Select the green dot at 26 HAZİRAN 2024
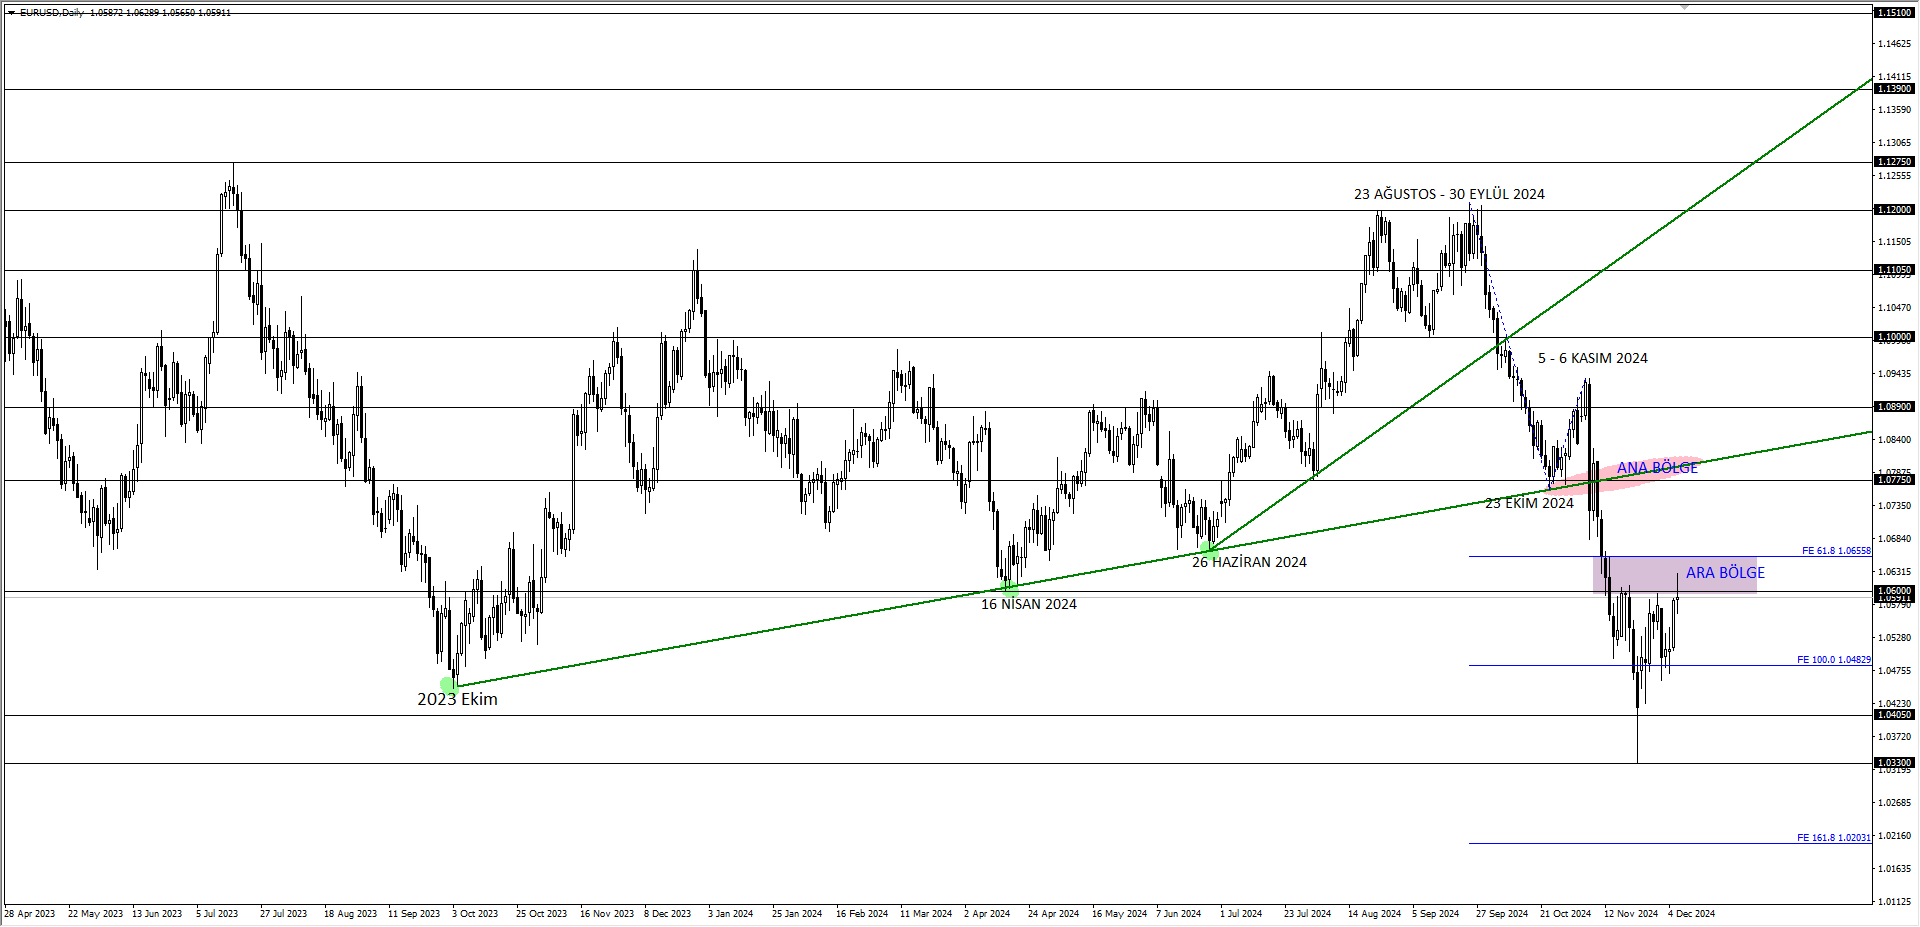The height and width of the screenshot is (927, 1920). 1210,550
